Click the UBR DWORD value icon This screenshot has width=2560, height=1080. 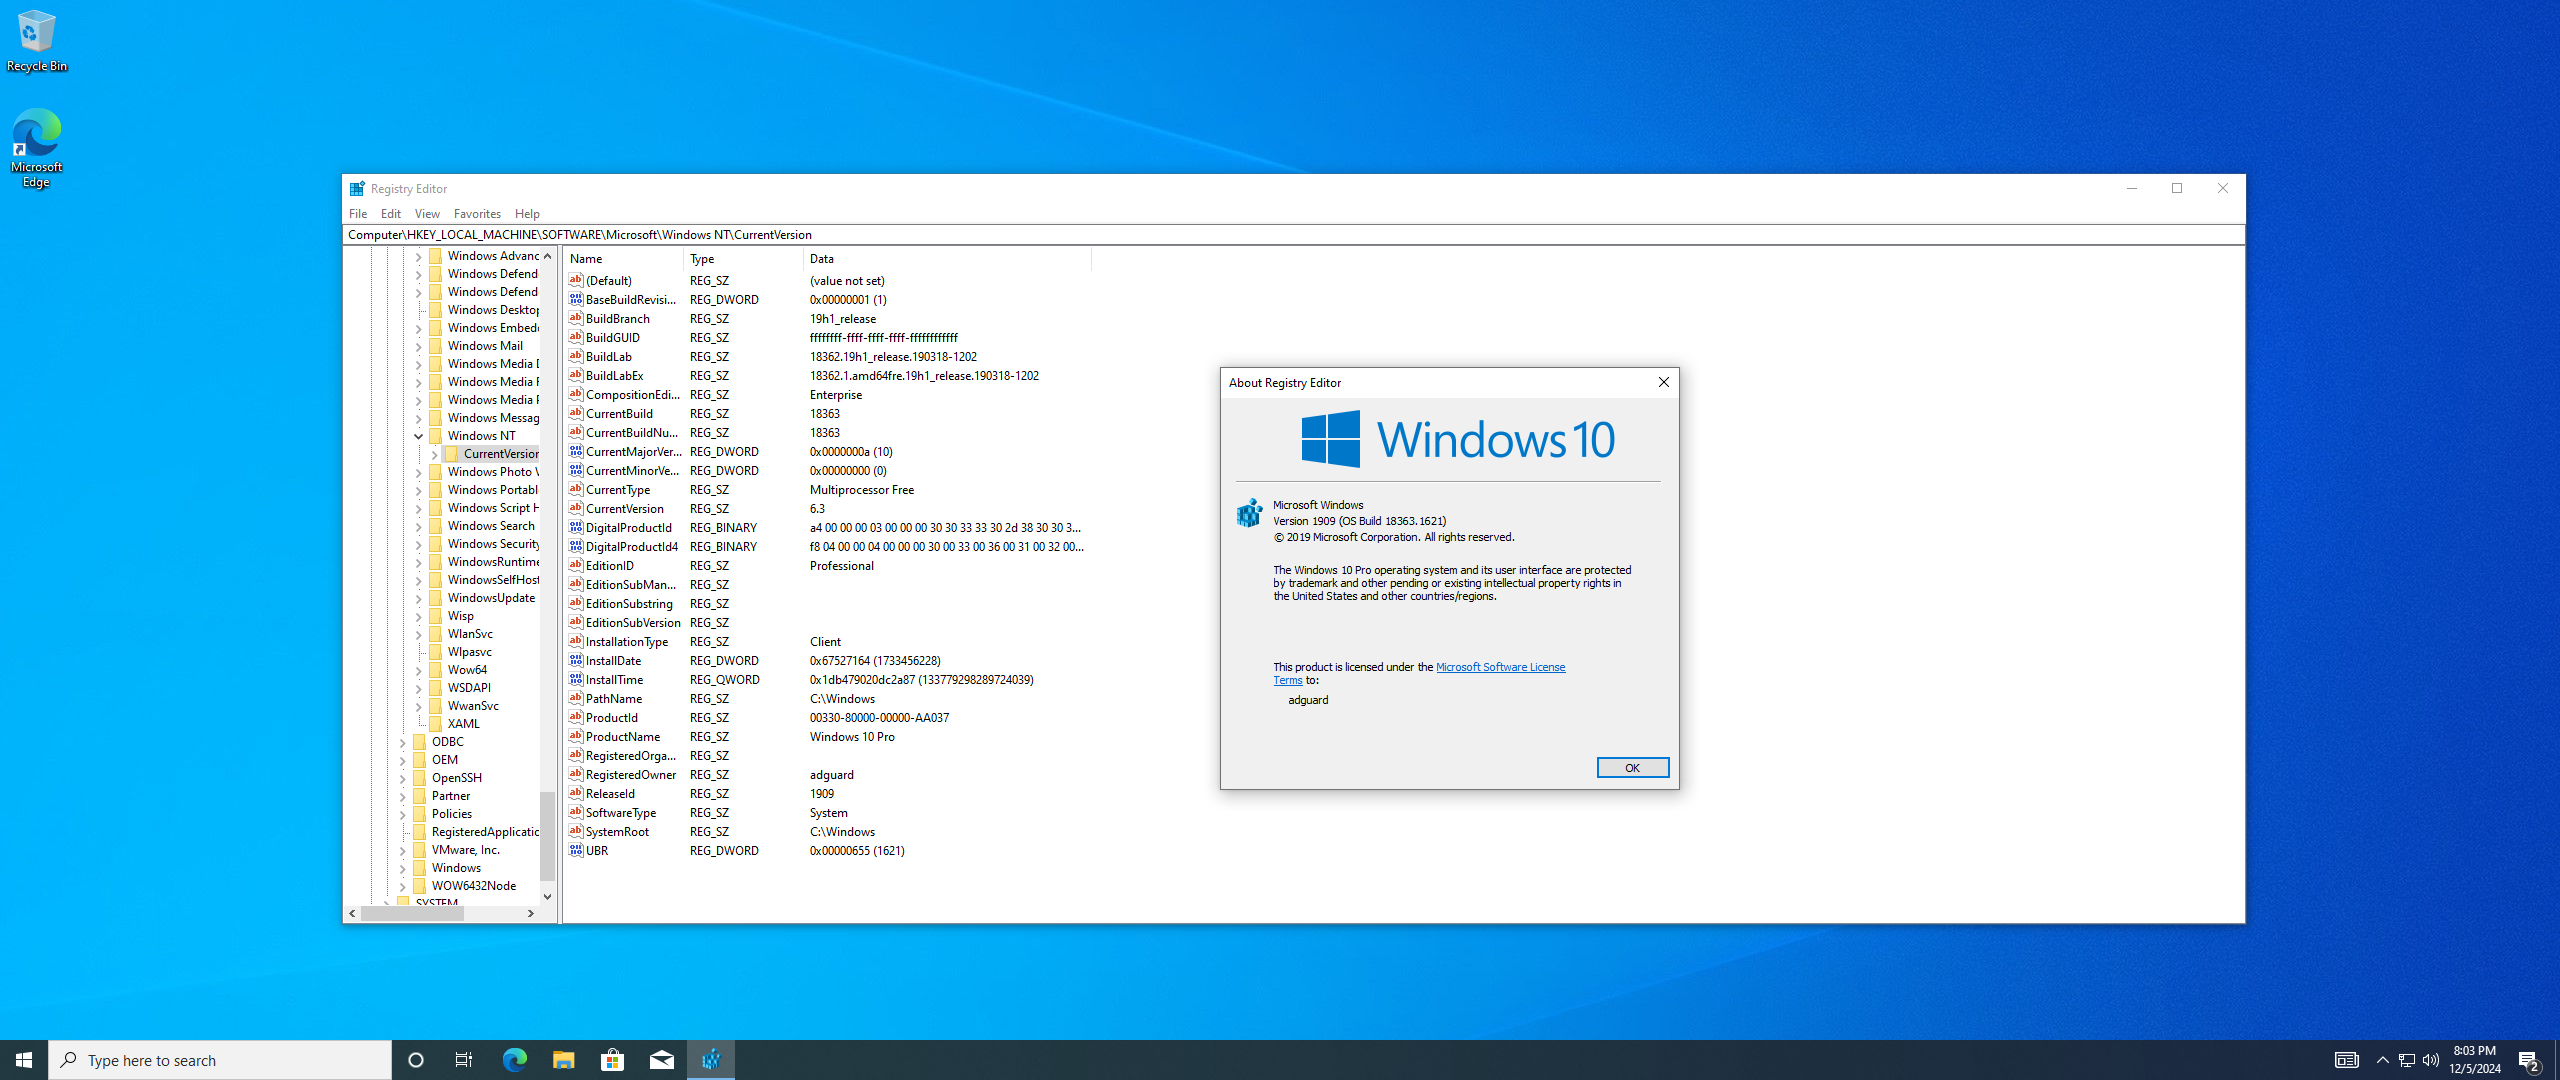[x=576, y=851]
